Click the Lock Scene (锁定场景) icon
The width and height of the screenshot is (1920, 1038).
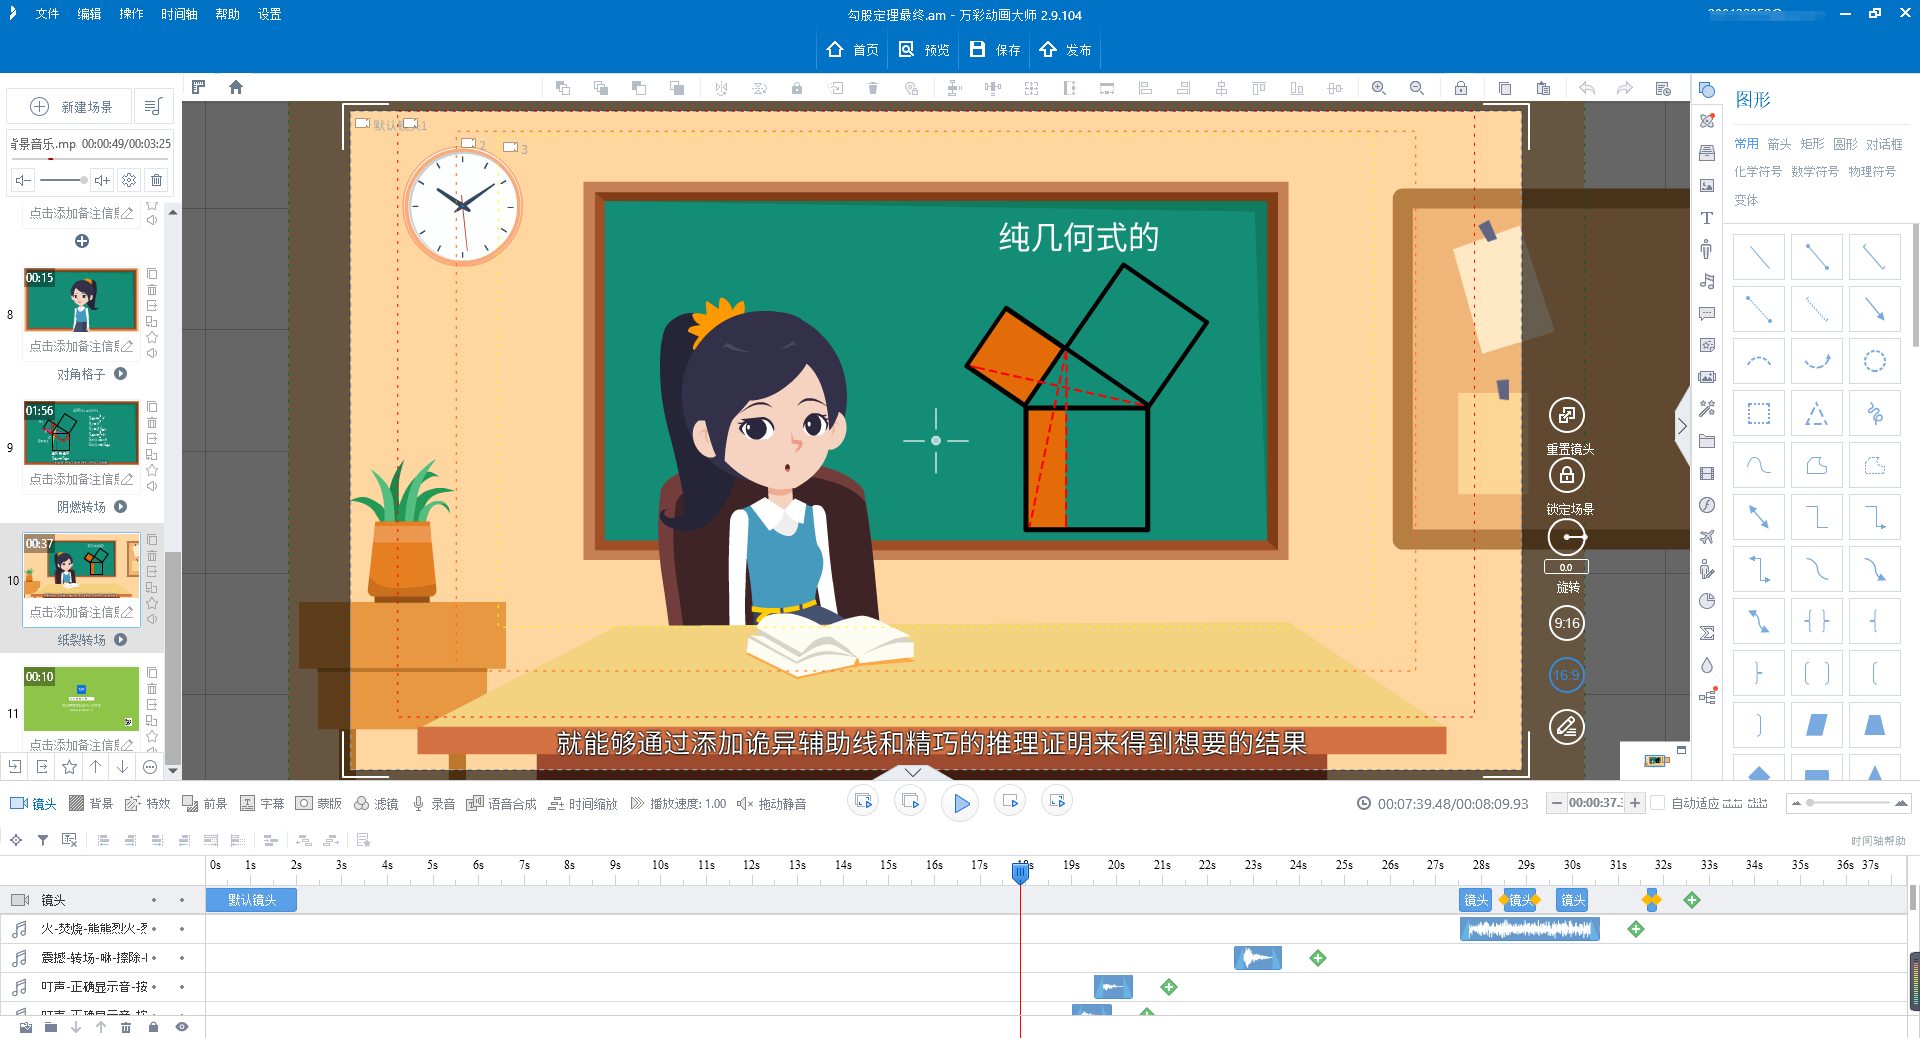(x=1566, y=476)
